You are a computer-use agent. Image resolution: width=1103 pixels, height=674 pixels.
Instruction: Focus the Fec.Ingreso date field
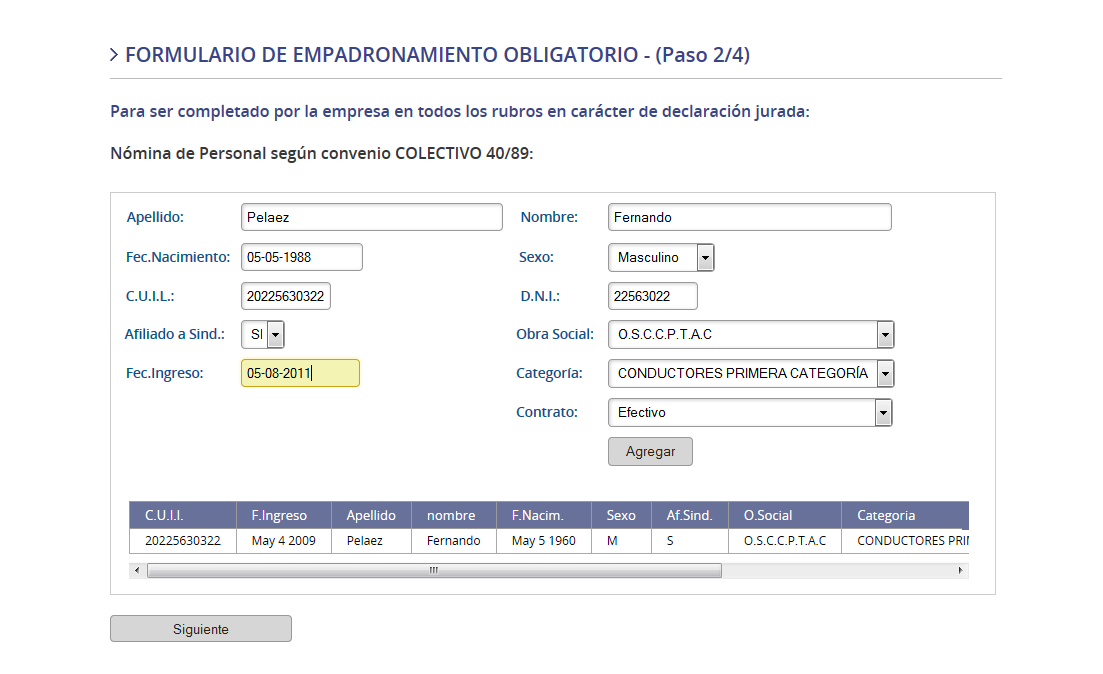point(300,373)
